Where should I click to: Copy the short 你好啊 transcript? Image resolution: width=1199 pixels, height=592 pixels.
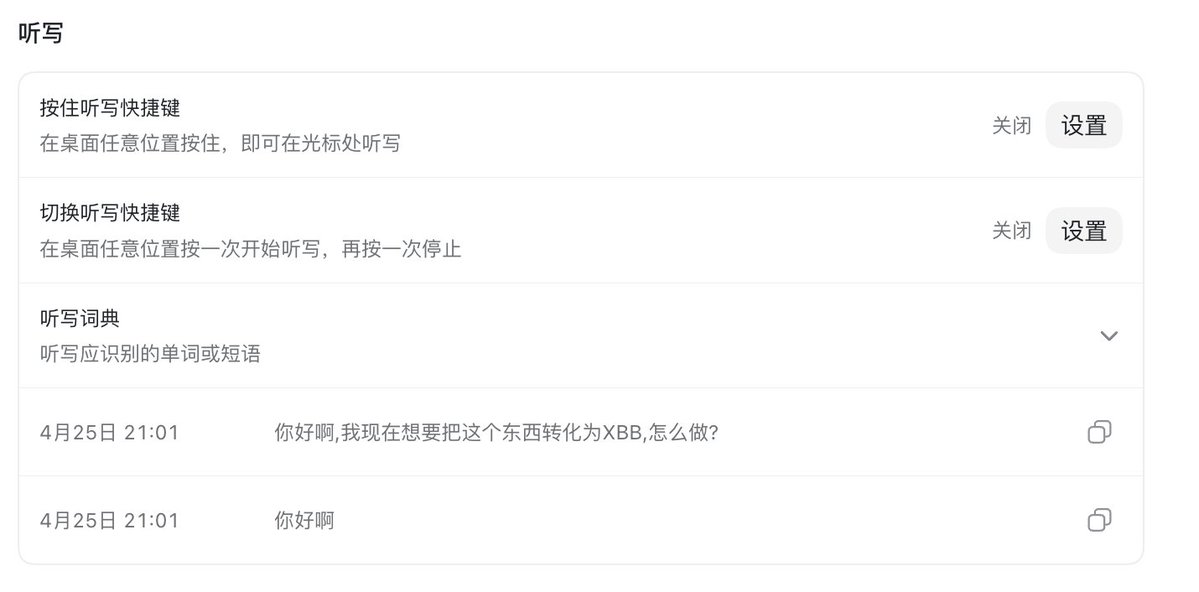(1099, 520)
